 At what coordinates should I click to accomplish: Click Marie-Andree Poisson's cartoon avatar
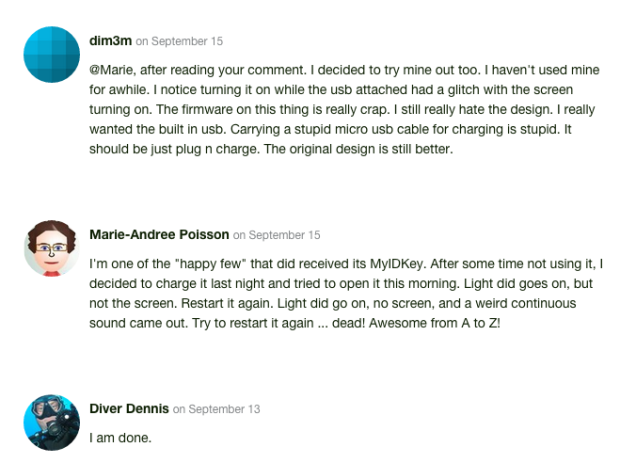(x=51, y=249)
